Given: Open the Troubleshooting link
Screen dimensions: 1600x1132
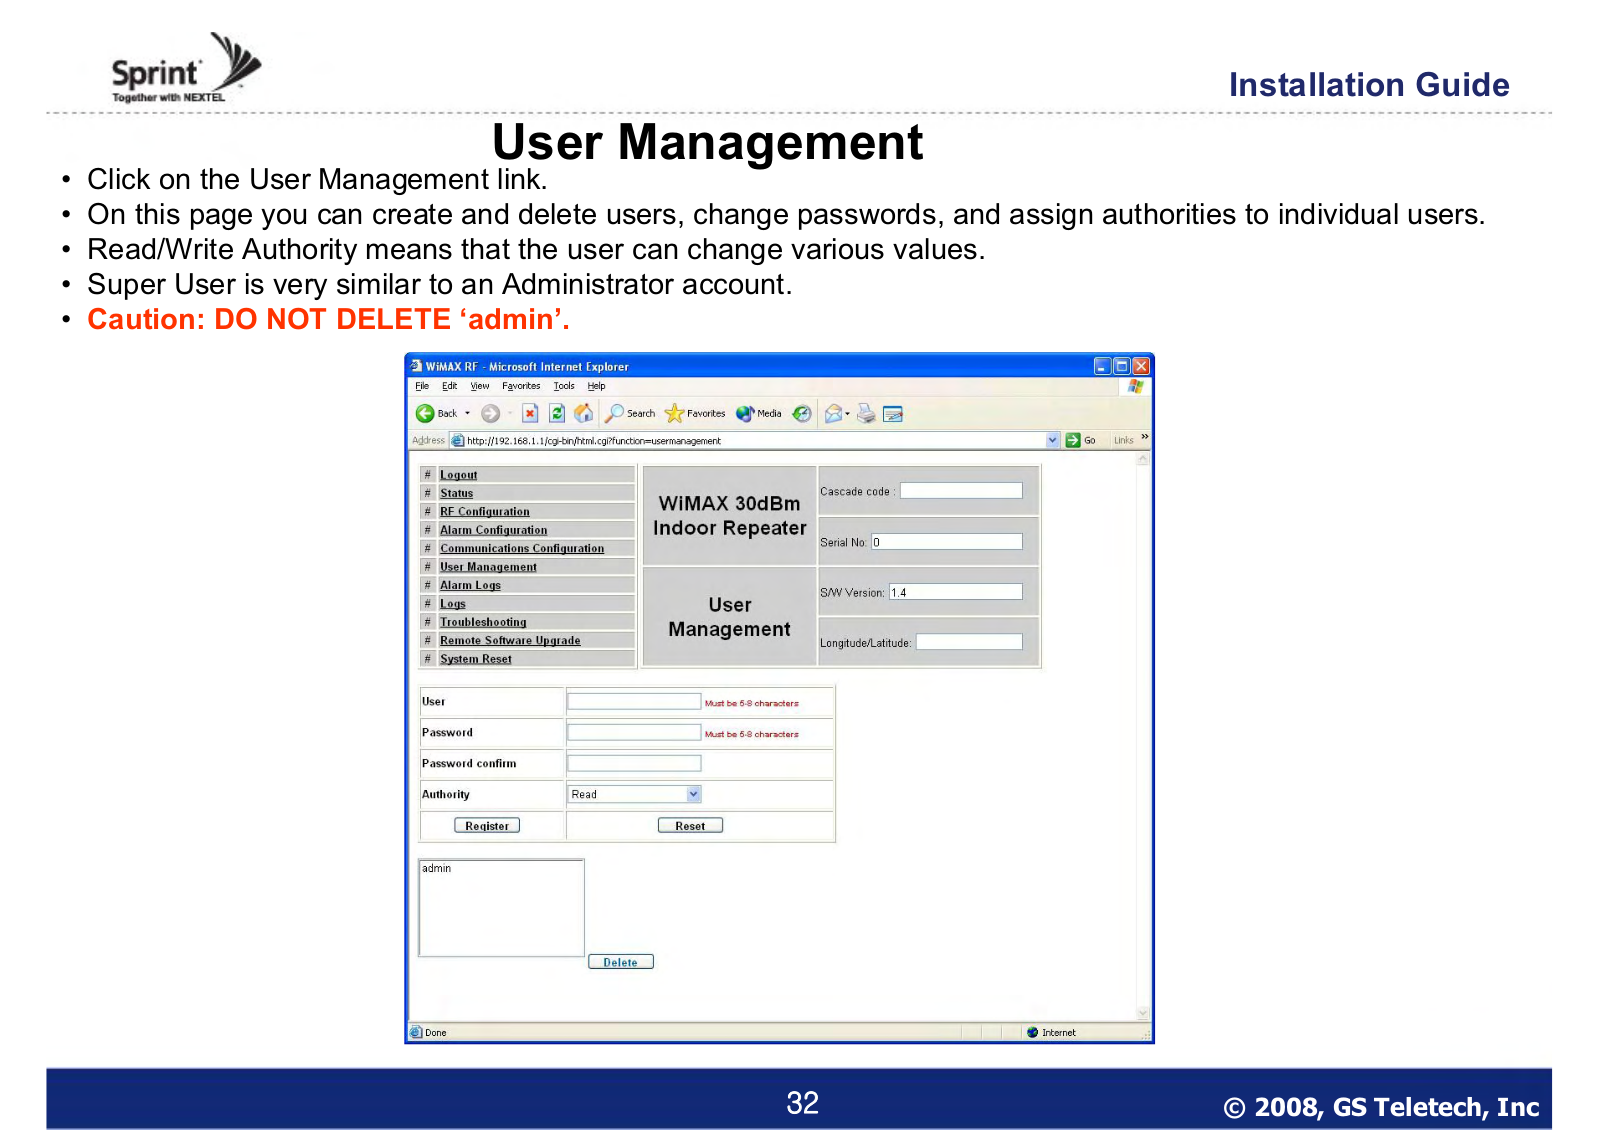Looking at the screenshot, I should (x=483, y=622).
